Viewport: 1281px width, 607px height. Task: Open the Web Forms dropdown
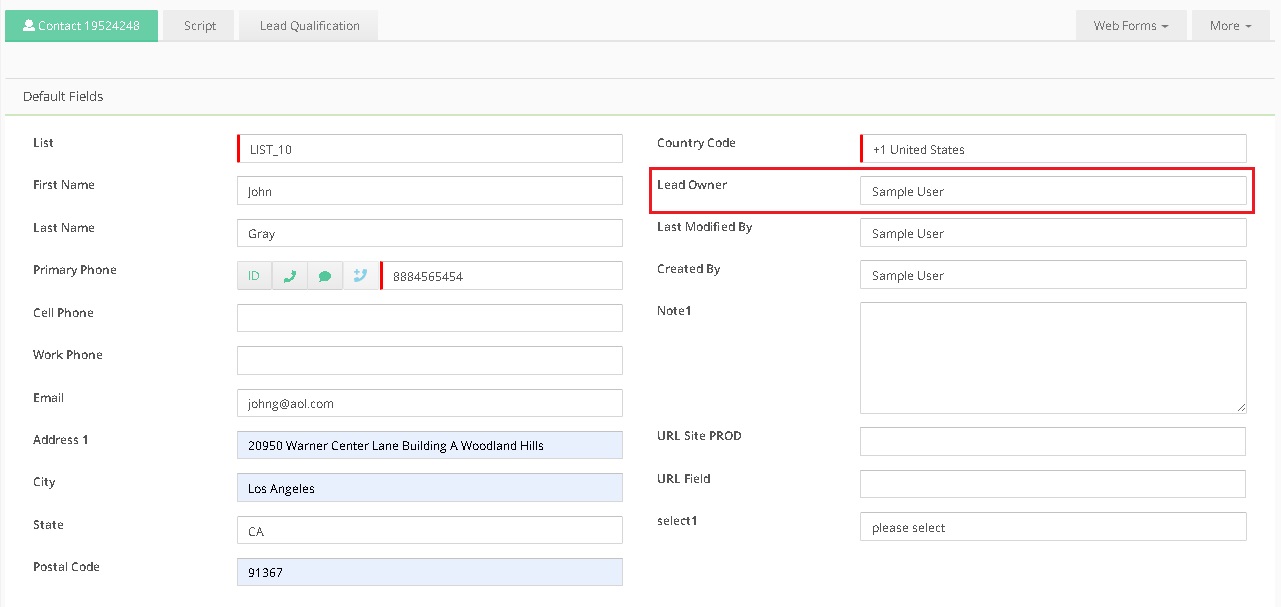pos(1131,26)
